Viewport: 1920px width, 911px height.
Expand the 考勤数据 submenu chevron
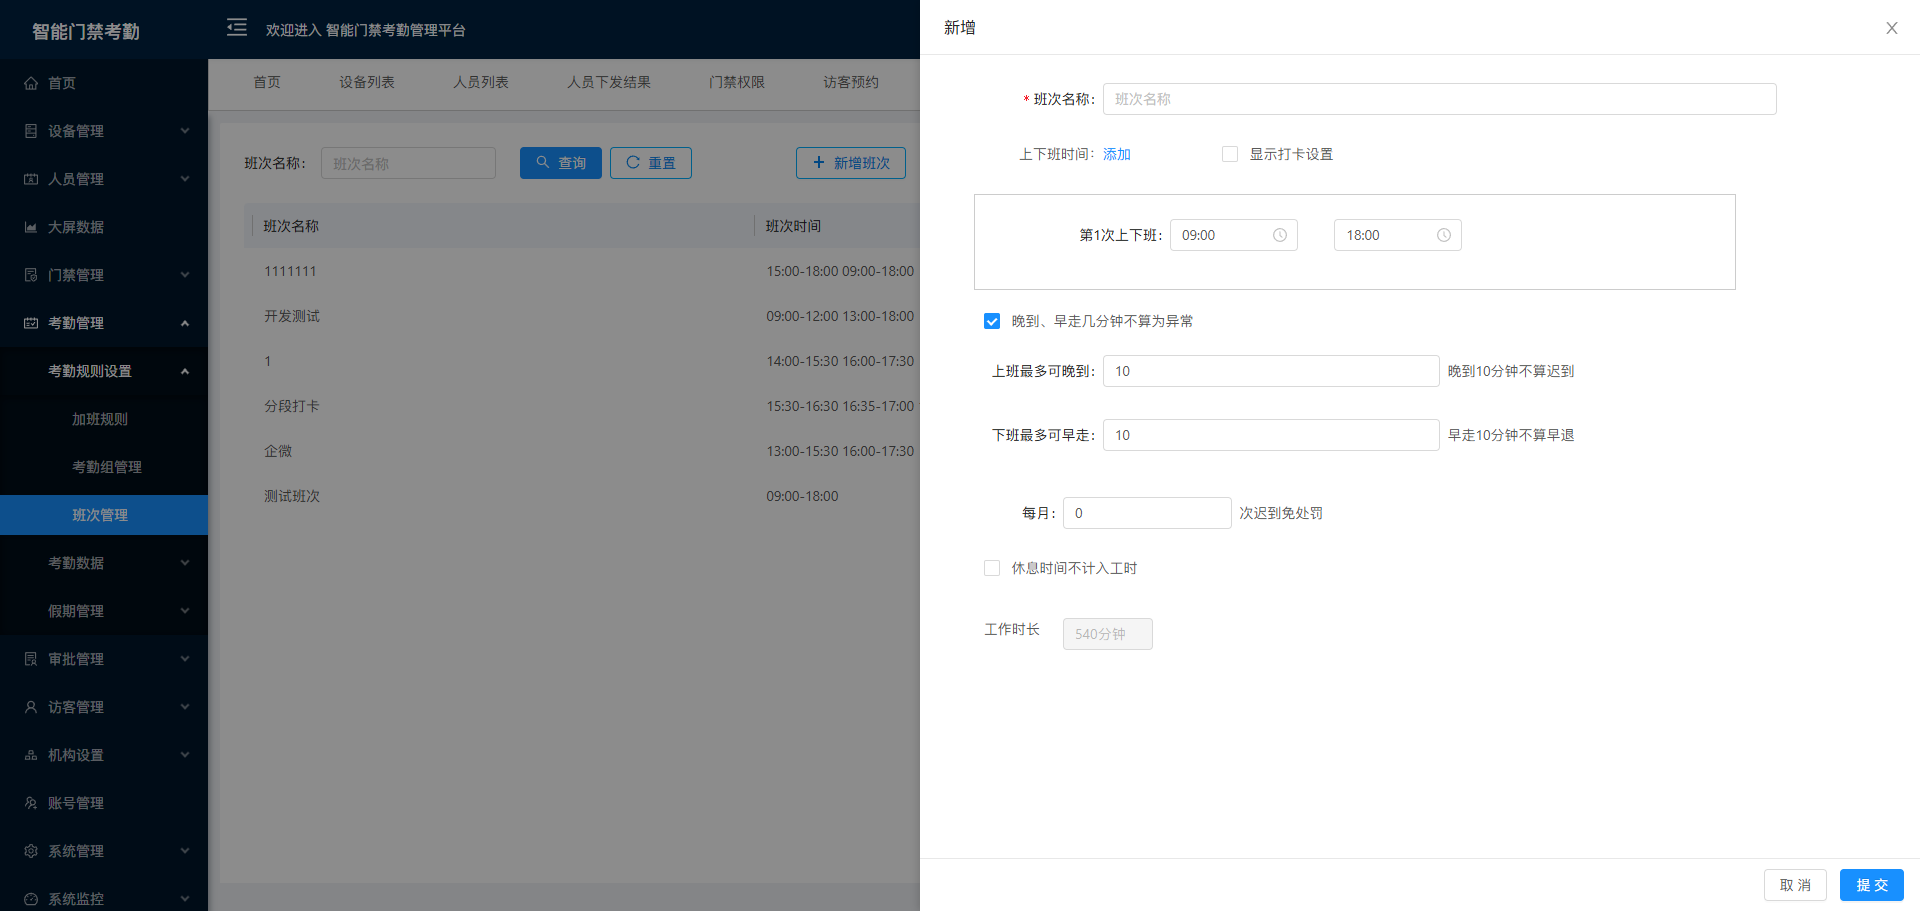pyautogui.click(x=185, y=563)
